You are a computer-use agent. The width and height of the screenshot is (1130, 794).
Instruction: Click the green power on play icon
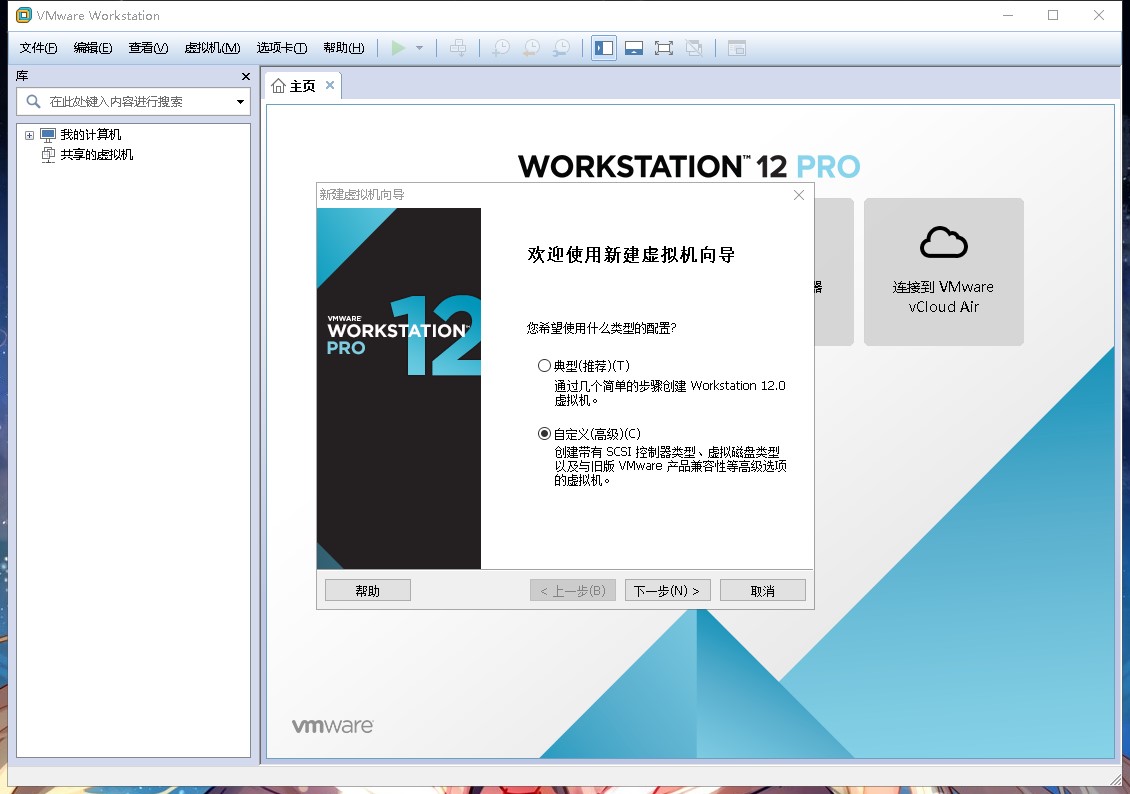pos(398,48)
